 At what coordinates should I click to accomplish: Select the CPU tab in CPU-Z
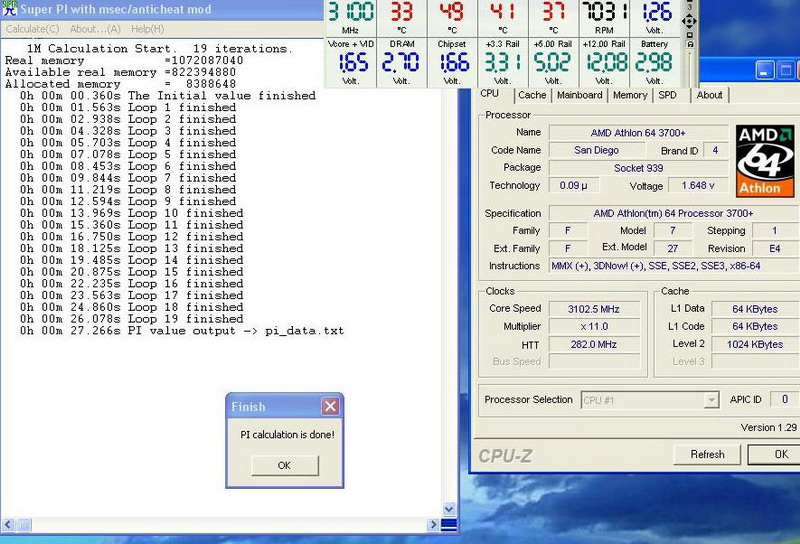[x=489, y=94]
